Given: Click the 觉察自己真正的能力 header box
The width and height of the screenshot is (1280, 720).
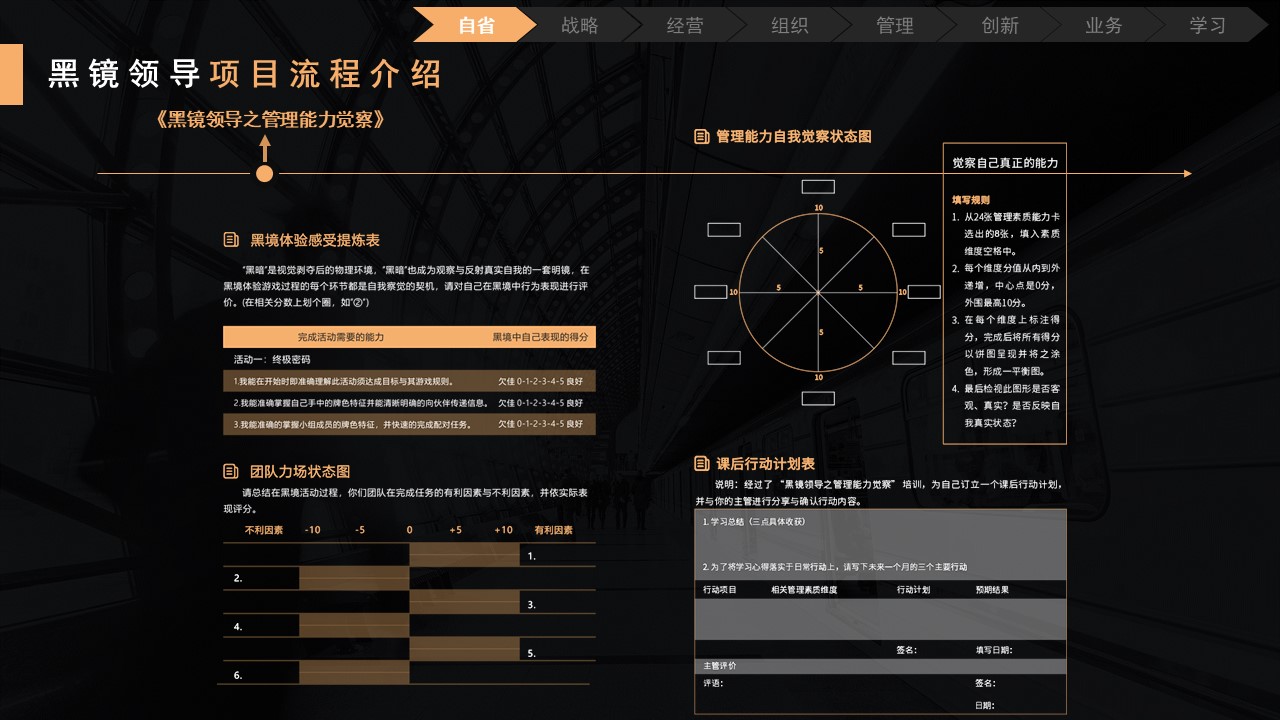Looking at the screenshot, I should [1004, 162].
